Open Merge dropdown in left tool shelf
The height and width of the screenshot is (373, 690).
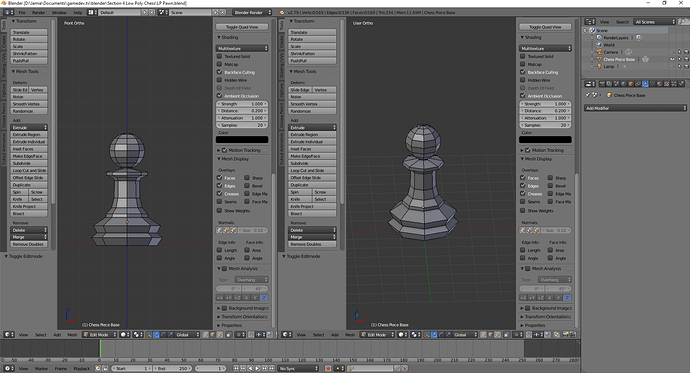[29, 237]
